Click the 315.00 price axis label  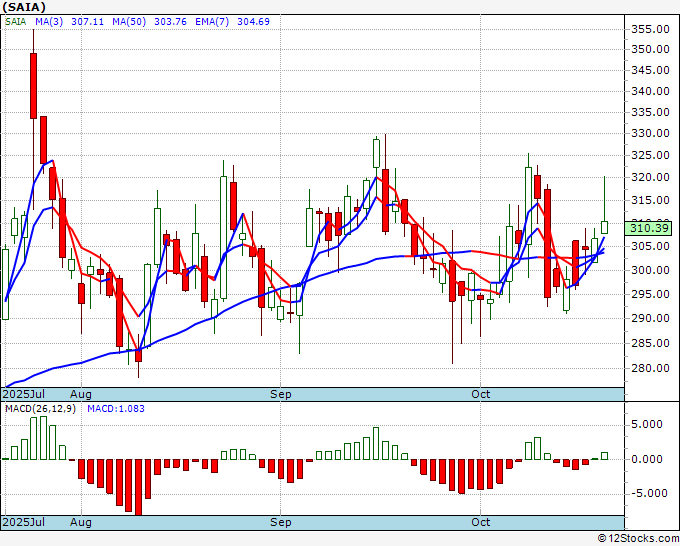tap(650, 200)
